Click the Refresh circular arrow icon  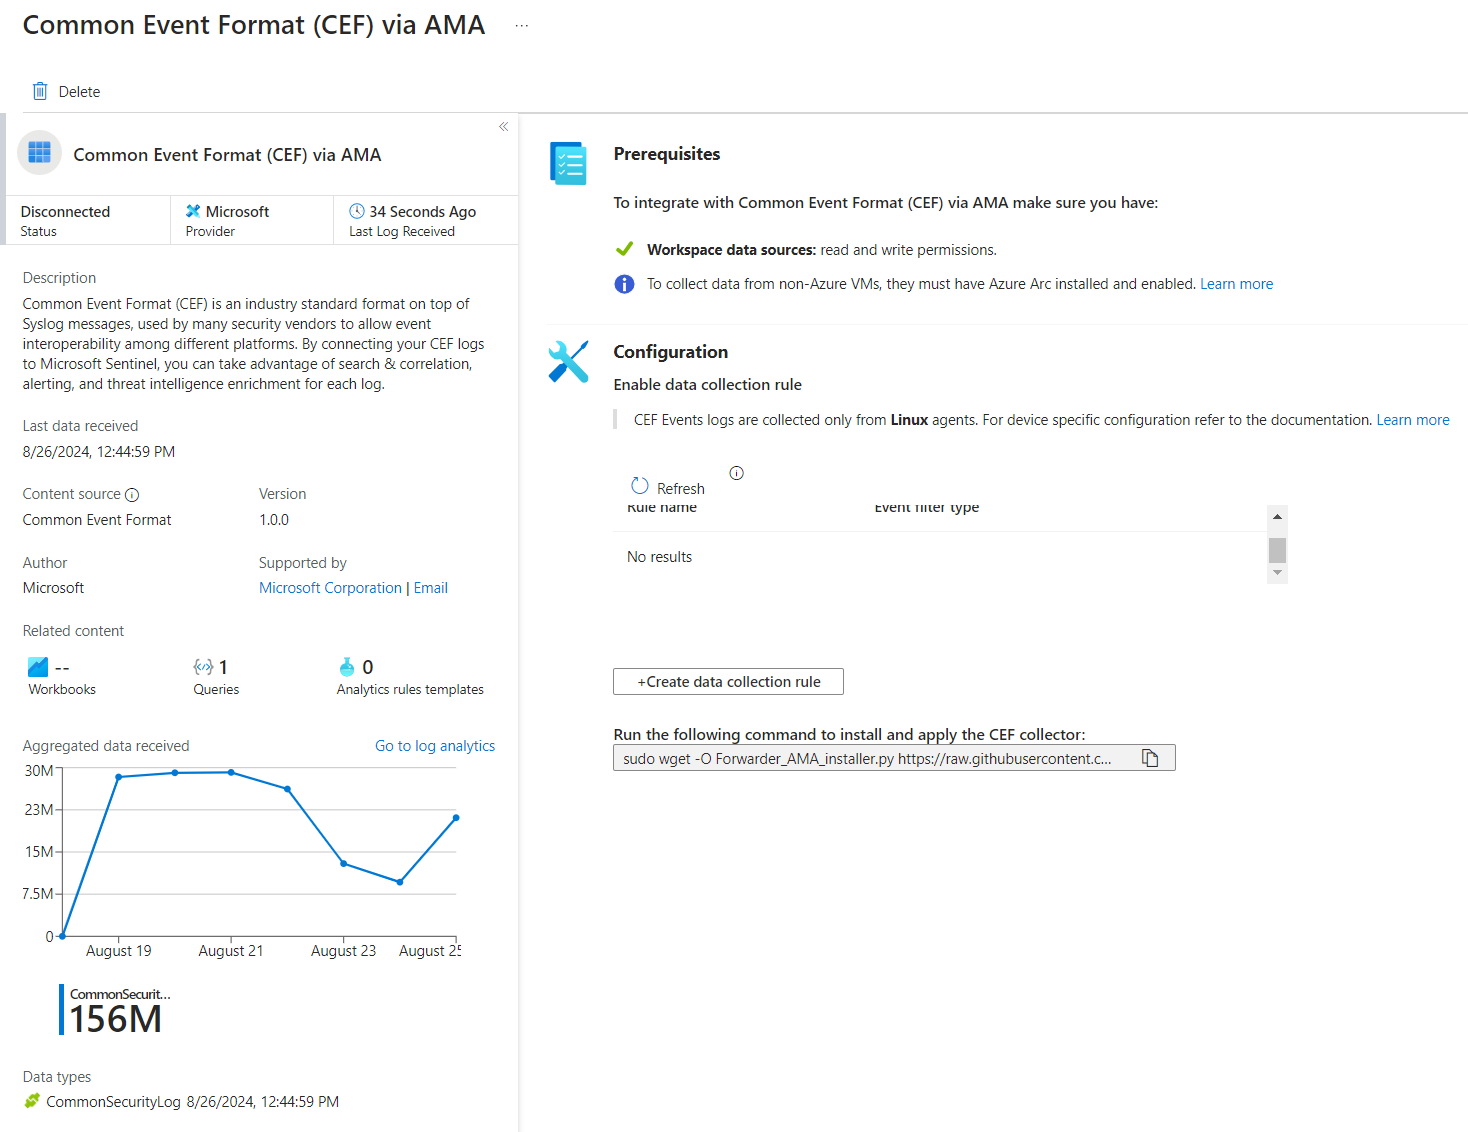tap(640, 486)
